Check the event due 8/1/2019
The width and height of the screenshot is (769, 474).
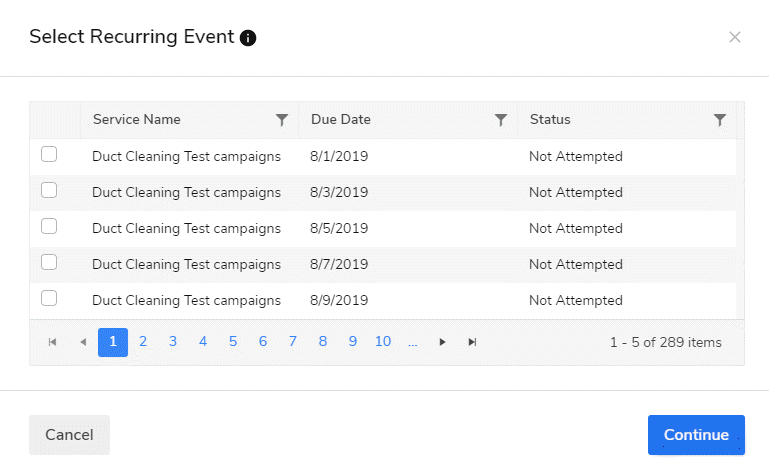tap(49, 155)
